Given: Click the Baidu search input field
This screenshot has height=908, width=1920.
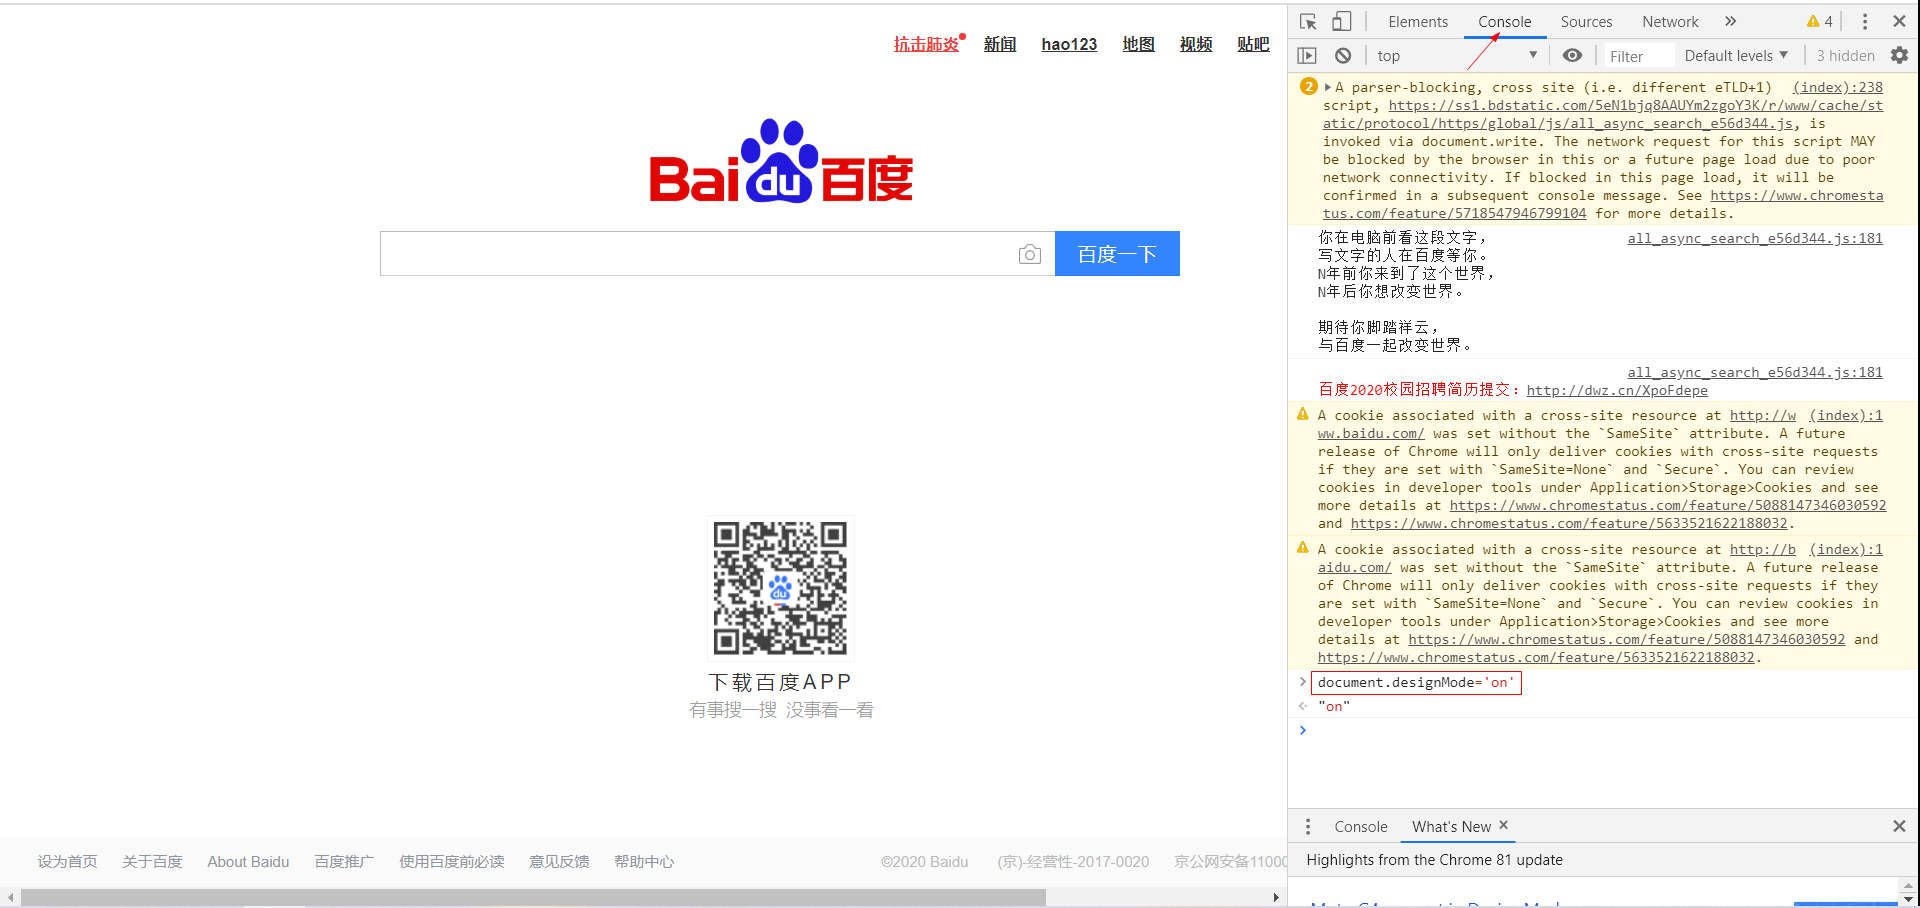Looking at the screenshot, I should coord(700,254).
